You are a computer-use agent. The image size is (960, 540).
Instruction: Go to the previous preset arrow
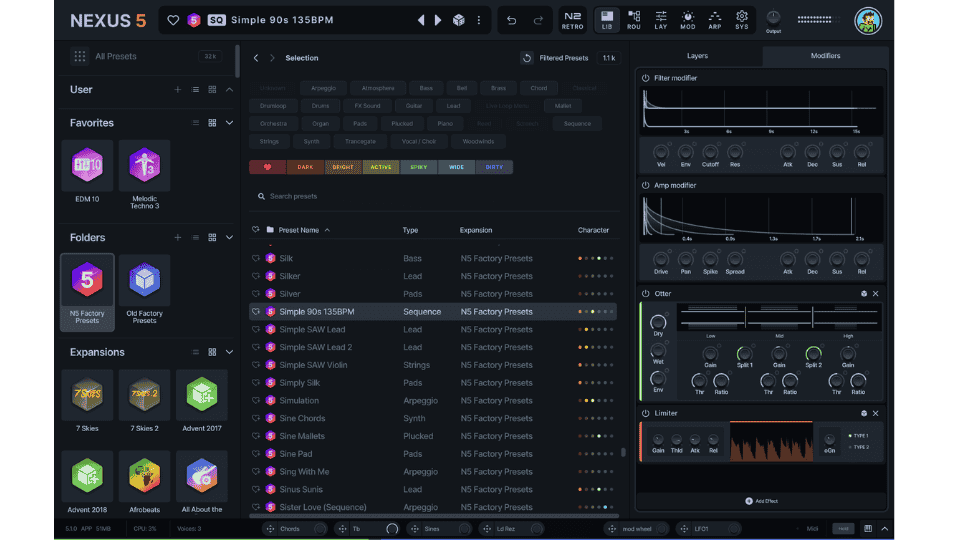(421, 20)
